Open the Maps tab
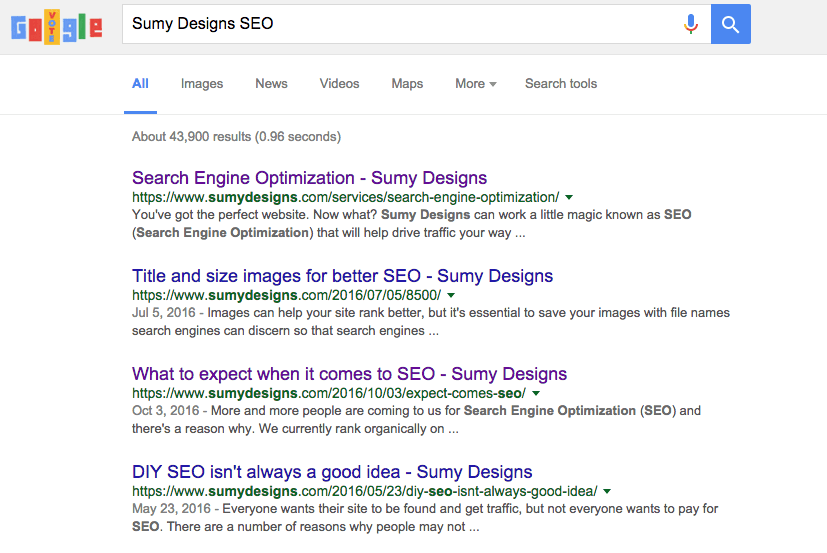 coord(407,84)
